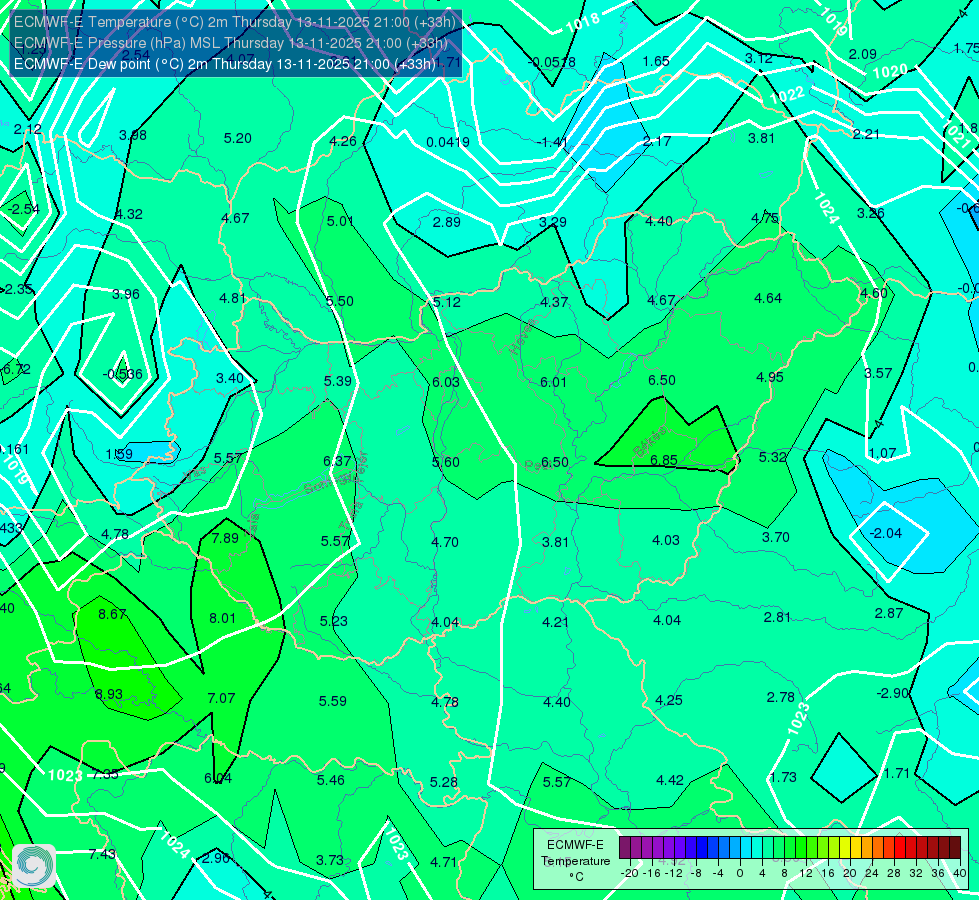Click the Békés county label
The width and height of the screenshot is (979, 900).
[649, 442]
